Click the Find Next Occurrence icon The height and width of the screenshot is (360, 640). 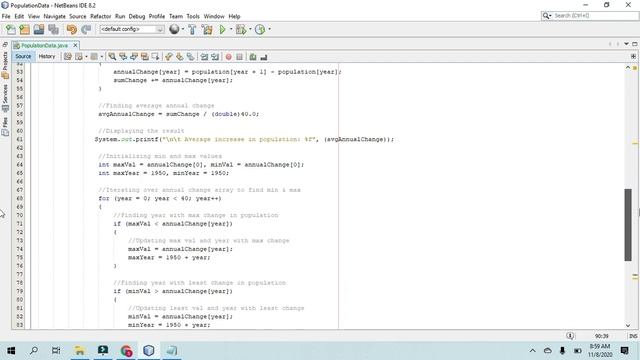(134, 57)
